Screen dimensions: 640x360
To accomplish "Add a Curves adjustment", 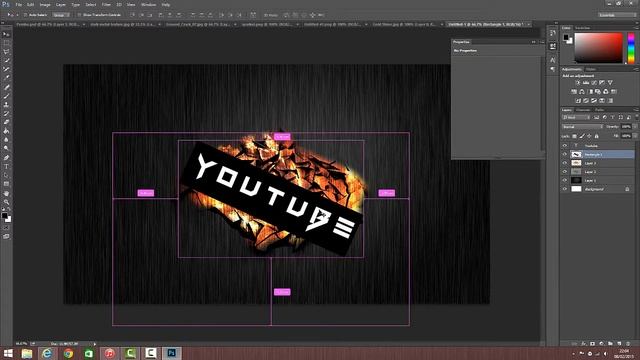I will [x=594, y=83].
